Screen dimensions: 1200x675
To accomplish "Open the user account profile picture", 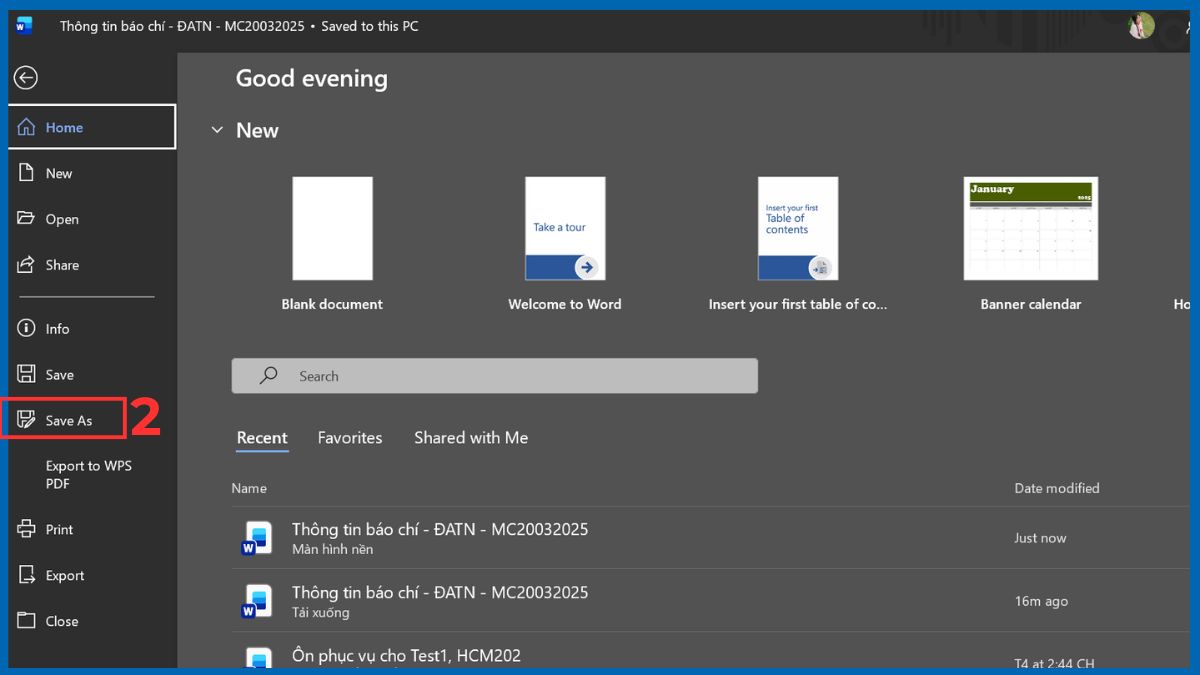I will (x=1141, y=26).
